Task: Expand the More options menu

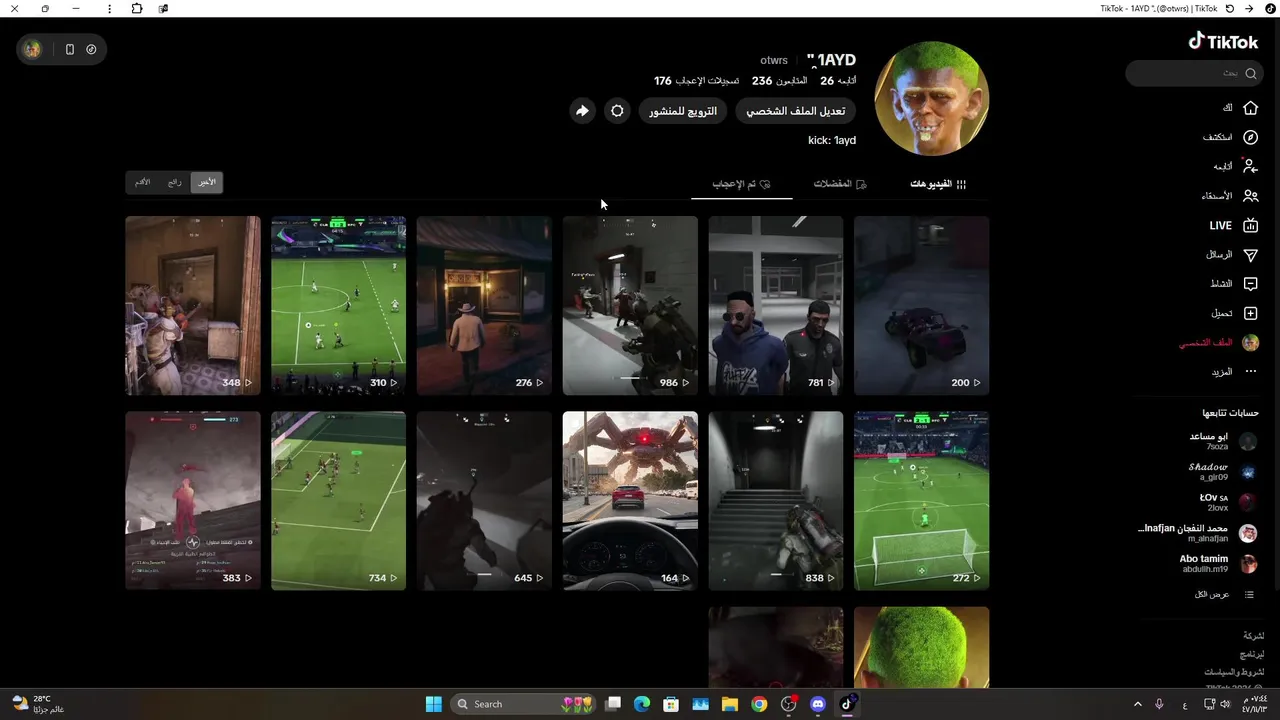Action: coord(1234,372)
